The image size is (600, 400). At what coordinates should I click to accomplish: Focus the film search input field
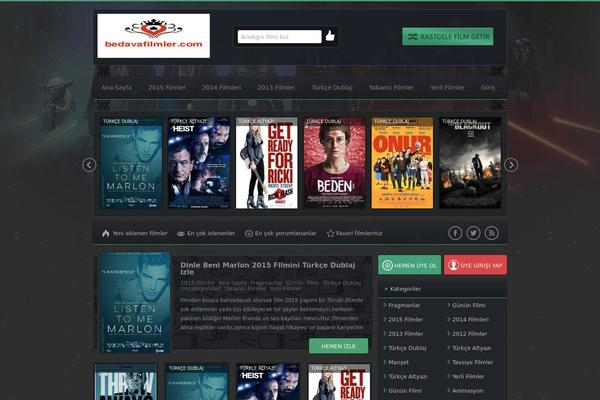click(279, 37)
